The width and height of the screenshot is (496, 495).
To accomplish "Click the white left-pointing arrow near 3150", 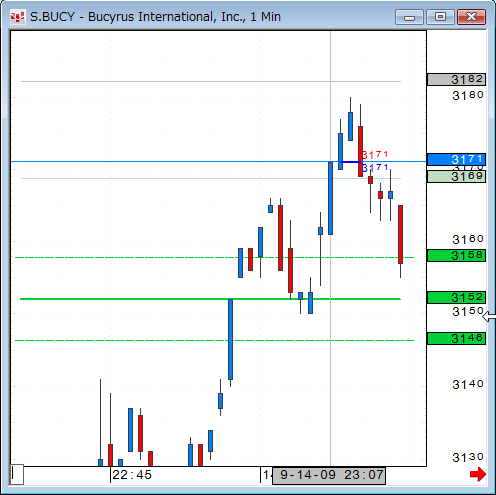I will [x=489, y=316].
